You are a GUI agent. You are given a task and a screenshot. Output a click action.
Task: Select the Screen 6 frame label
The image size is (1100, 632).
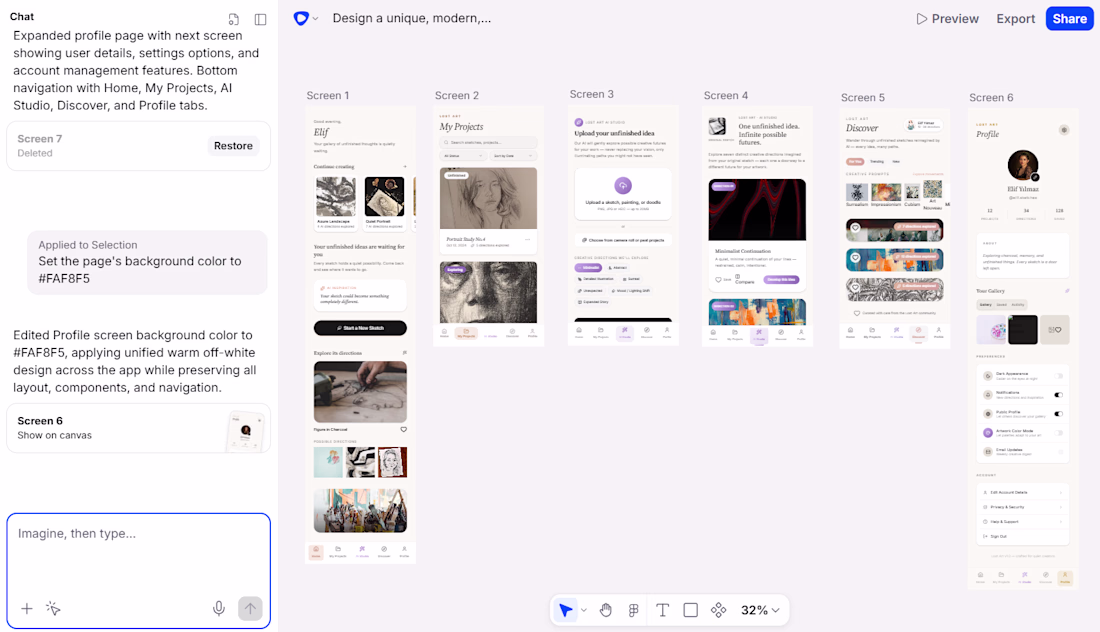(x=991, y=98)
